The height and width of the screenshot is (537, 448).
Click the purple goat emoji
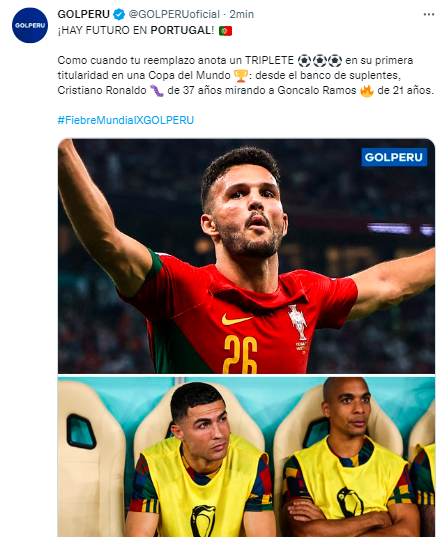click(x=157, y=91)
